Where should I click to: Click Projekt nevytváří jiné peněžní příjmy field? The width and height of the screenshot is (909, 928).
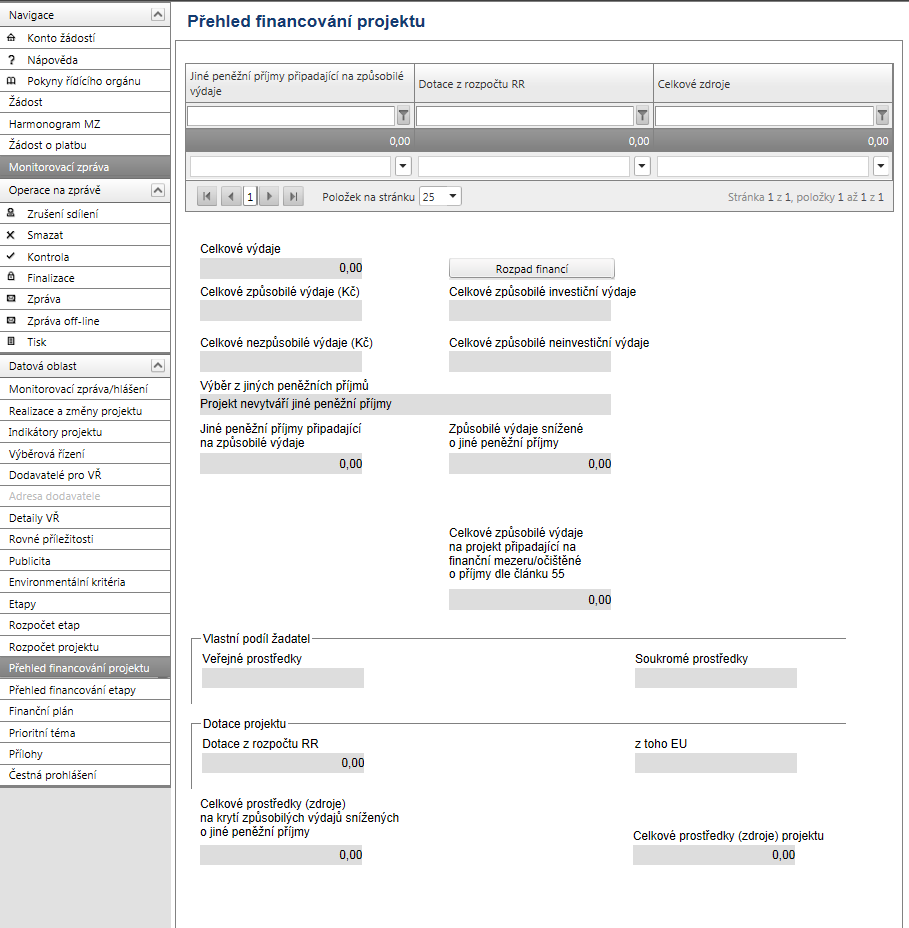coord(405,404)
